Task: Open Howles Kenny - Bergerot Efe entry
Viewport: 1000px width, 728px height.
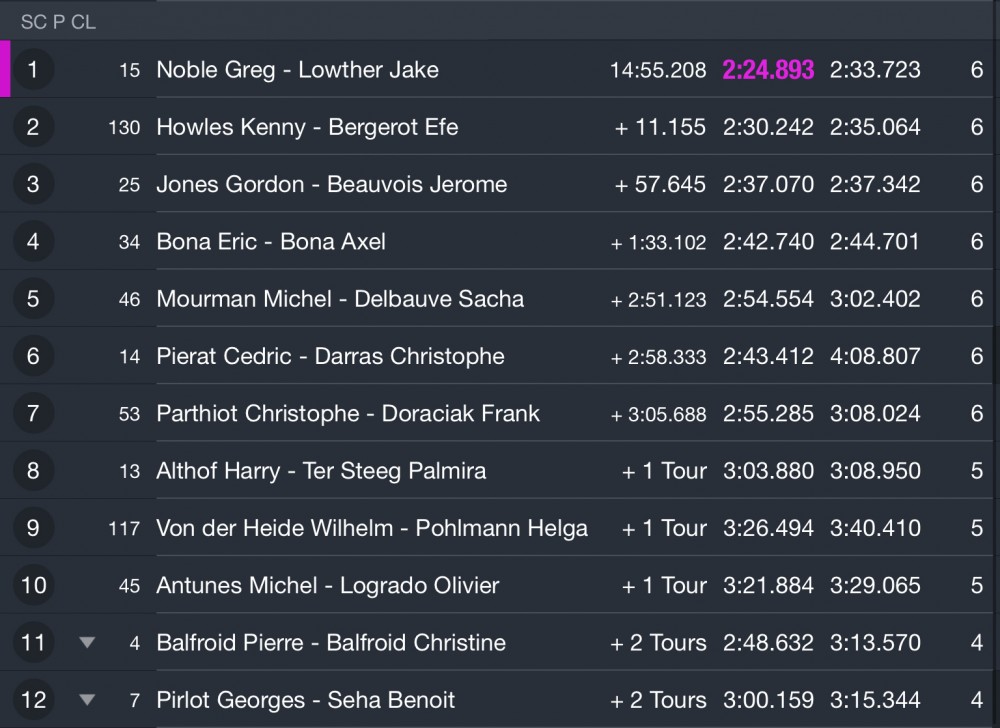Action: 307,127
